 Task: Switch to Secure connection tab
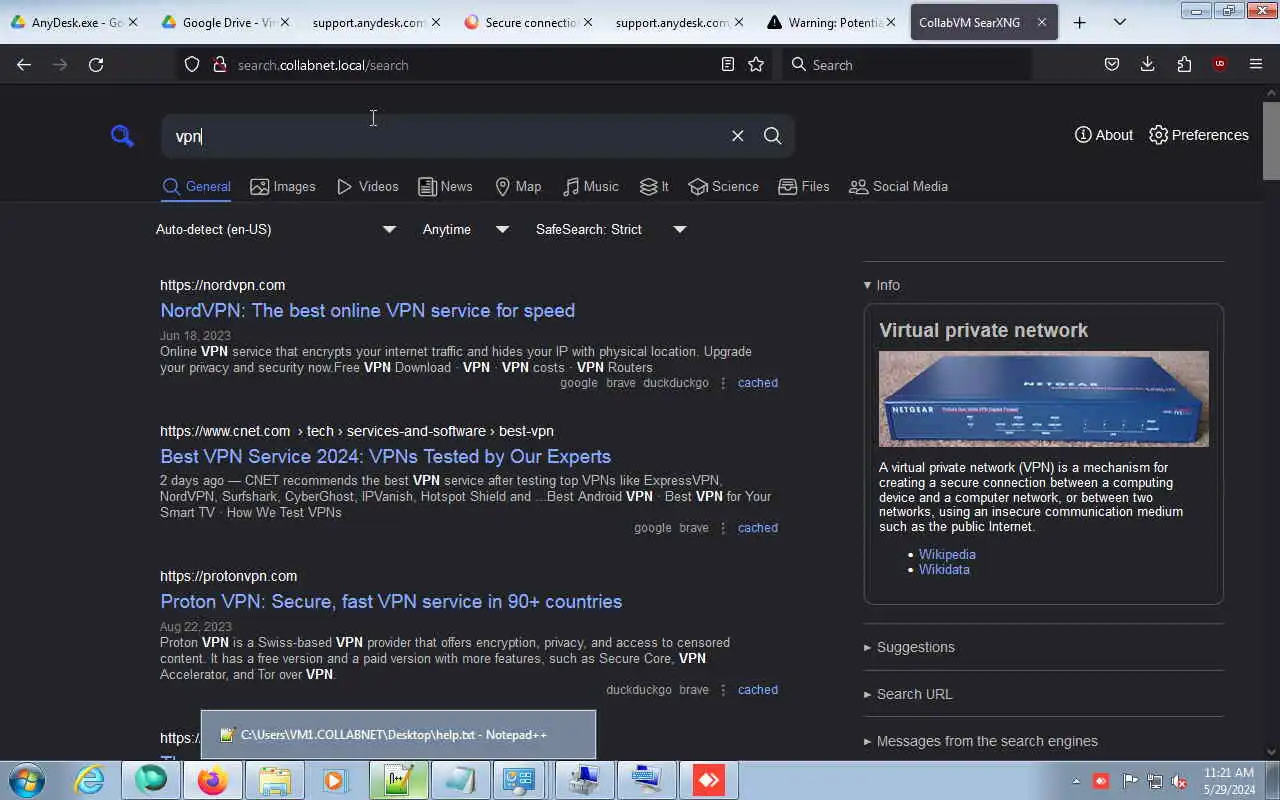pyautogui.click(x=529, y=22)
